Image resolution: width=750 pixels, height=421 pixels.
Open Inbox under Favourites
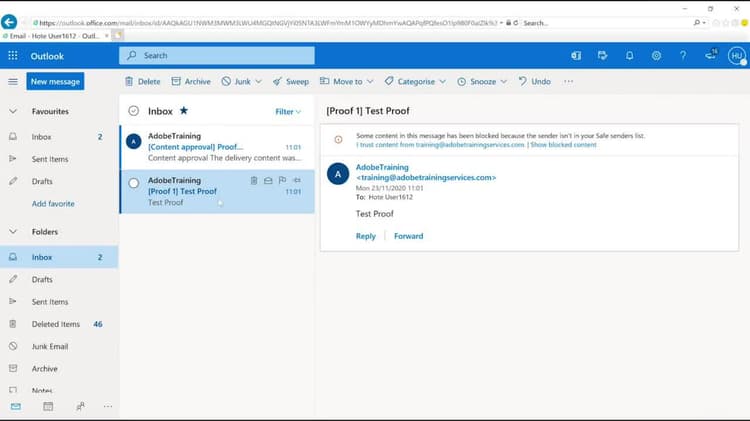point(59,137)
